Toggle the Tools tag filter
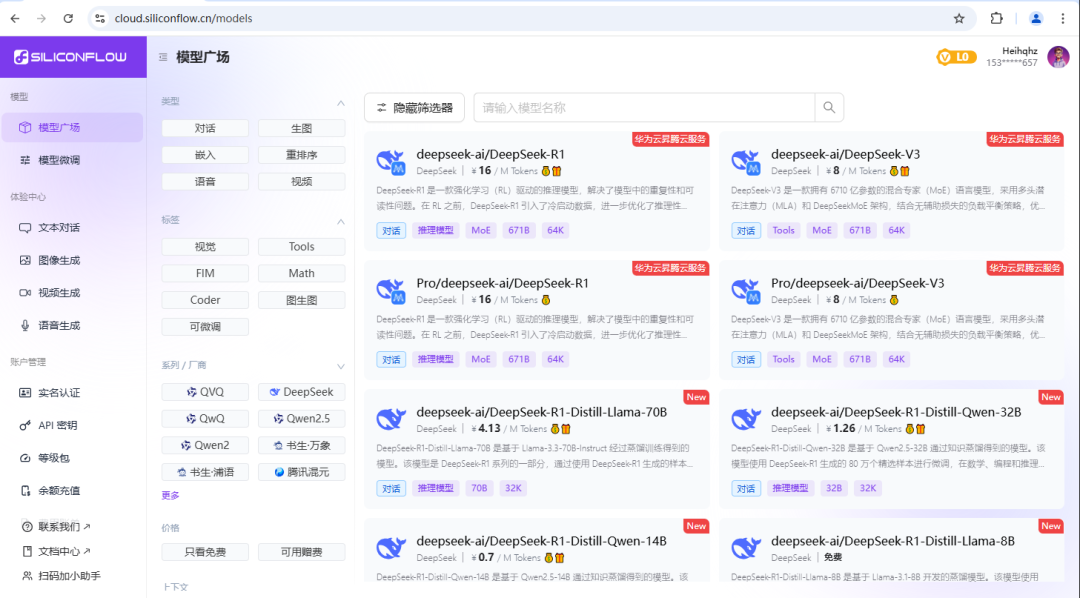The width and height of the screenshot is (1080, 598). tap(302, 247)
